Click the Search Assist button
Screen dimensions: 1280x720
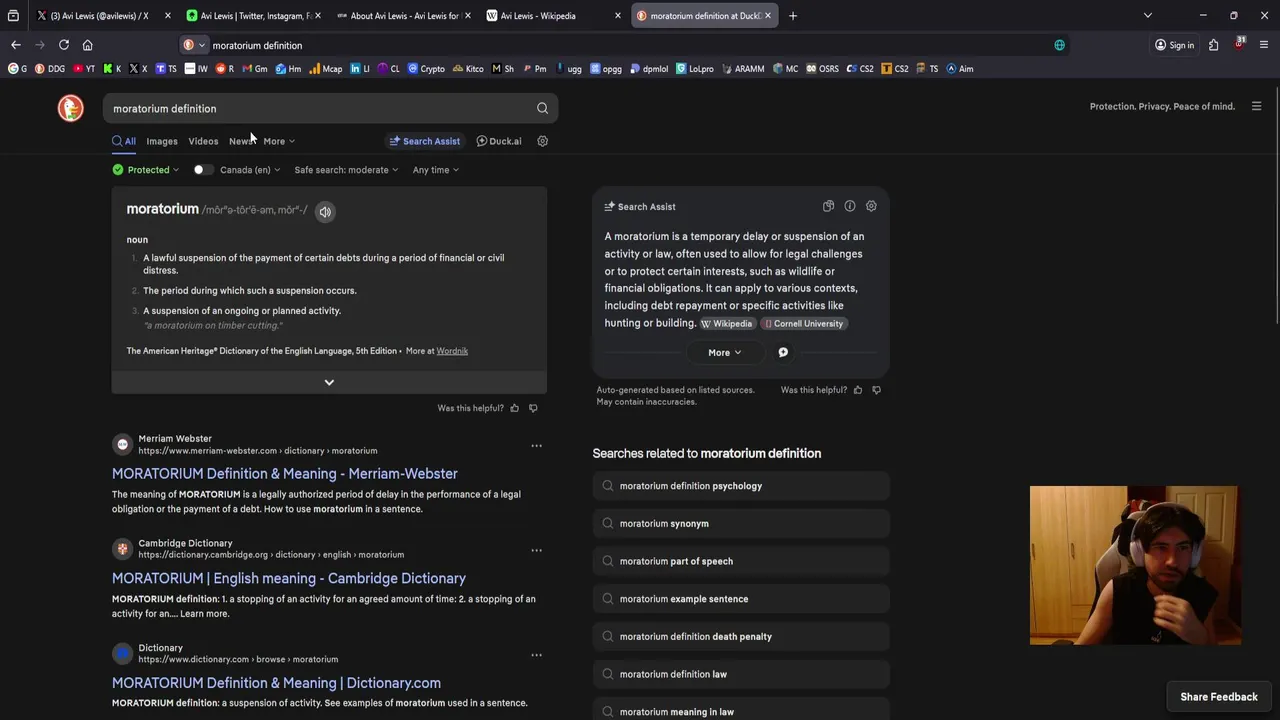click(x=425, y=141)
